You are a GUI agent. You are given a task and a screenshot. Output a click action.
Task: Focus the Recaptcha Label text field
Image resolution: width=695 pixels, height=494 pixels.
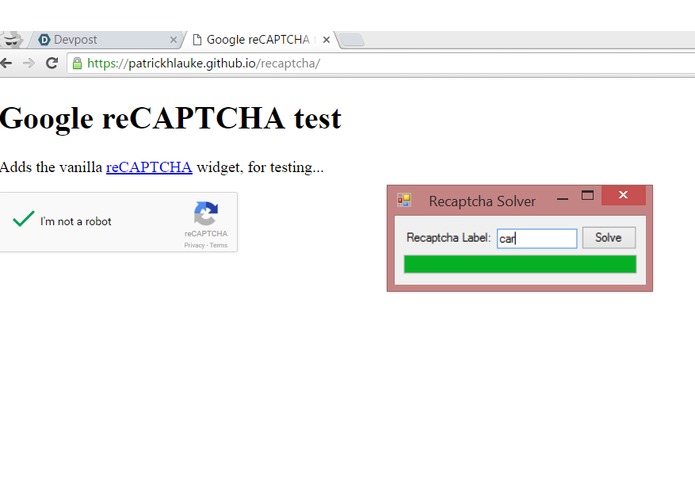tap(537, 238)
